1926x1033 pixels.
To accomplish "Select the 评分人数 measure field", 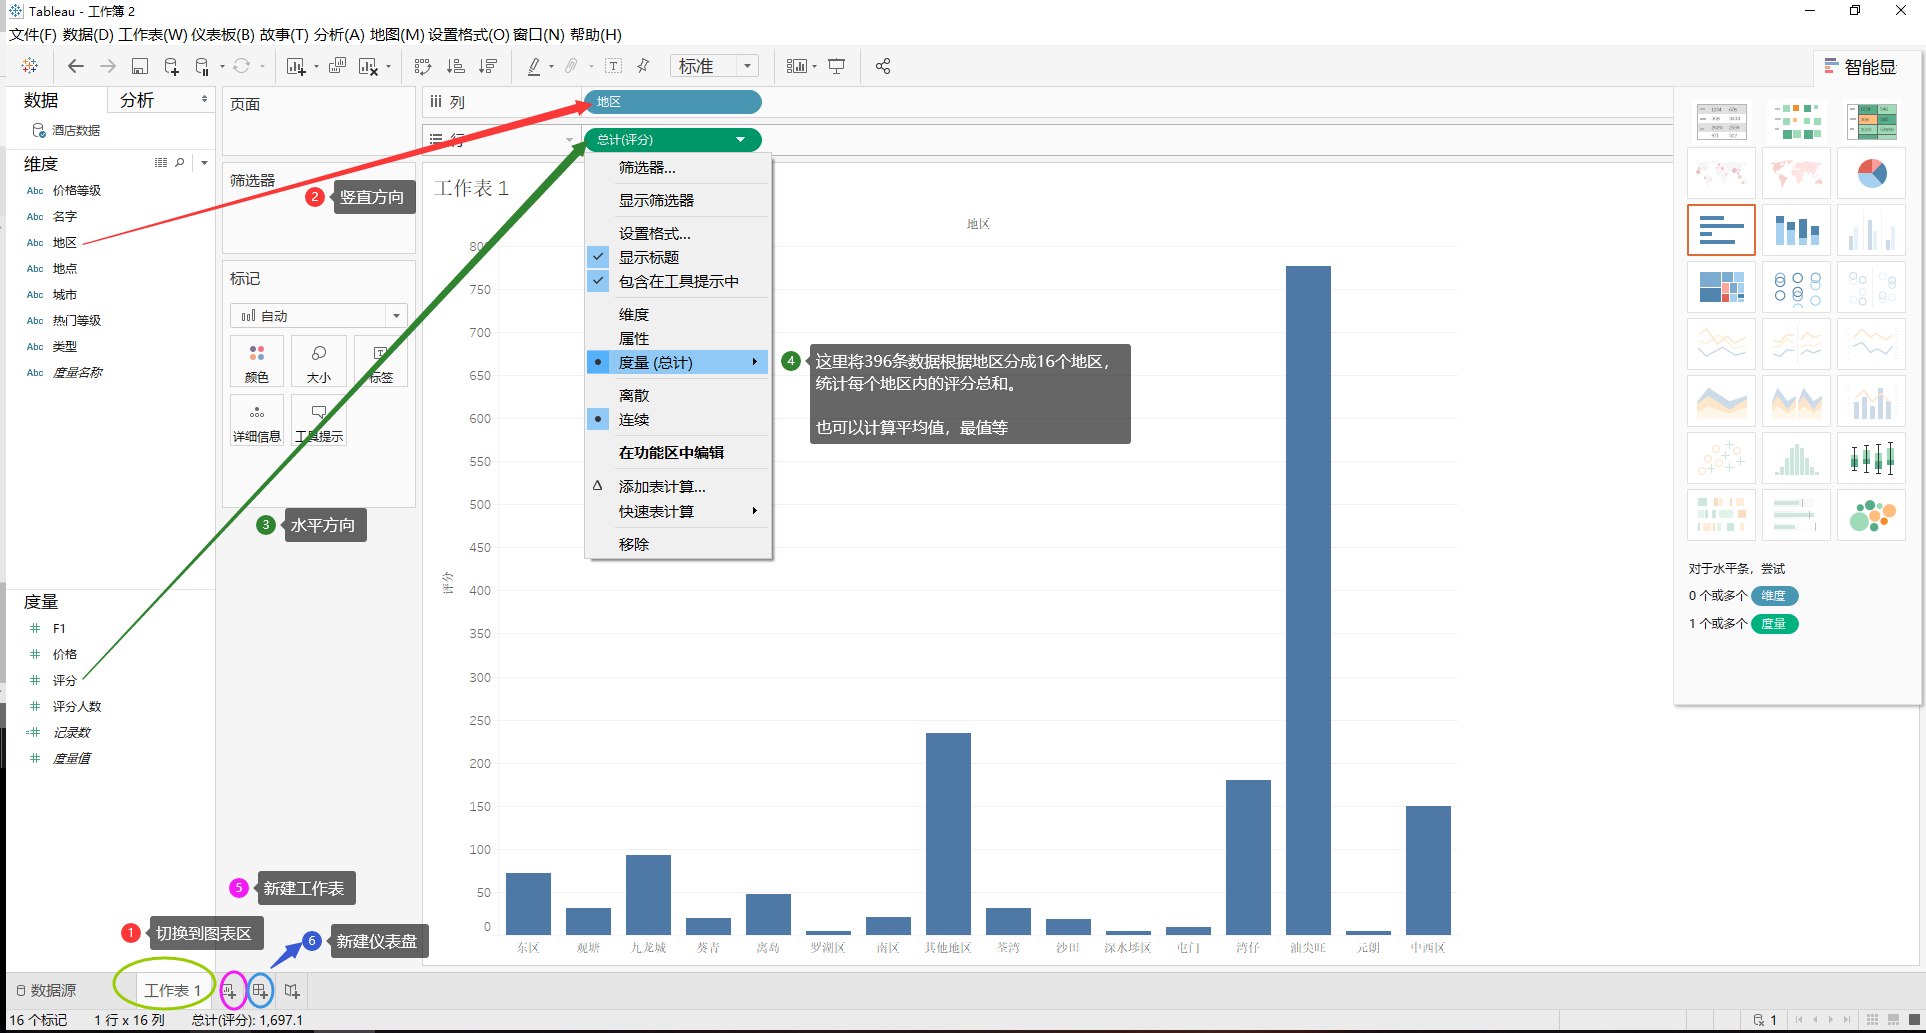I will point(77,706).
